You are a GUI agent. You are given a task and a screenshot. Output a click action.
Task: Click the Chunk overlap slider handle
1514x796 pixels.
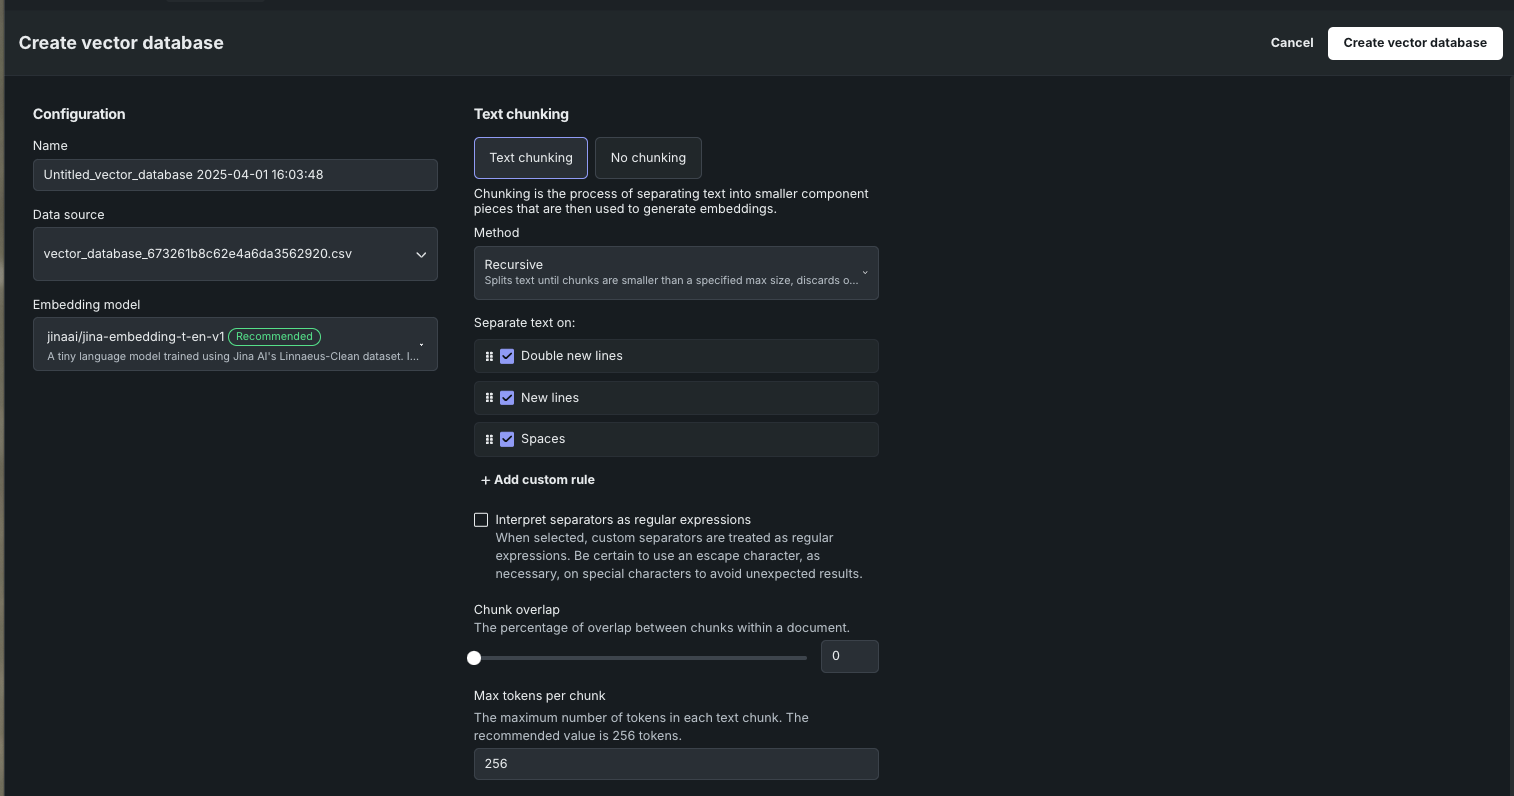pos(474,658)
